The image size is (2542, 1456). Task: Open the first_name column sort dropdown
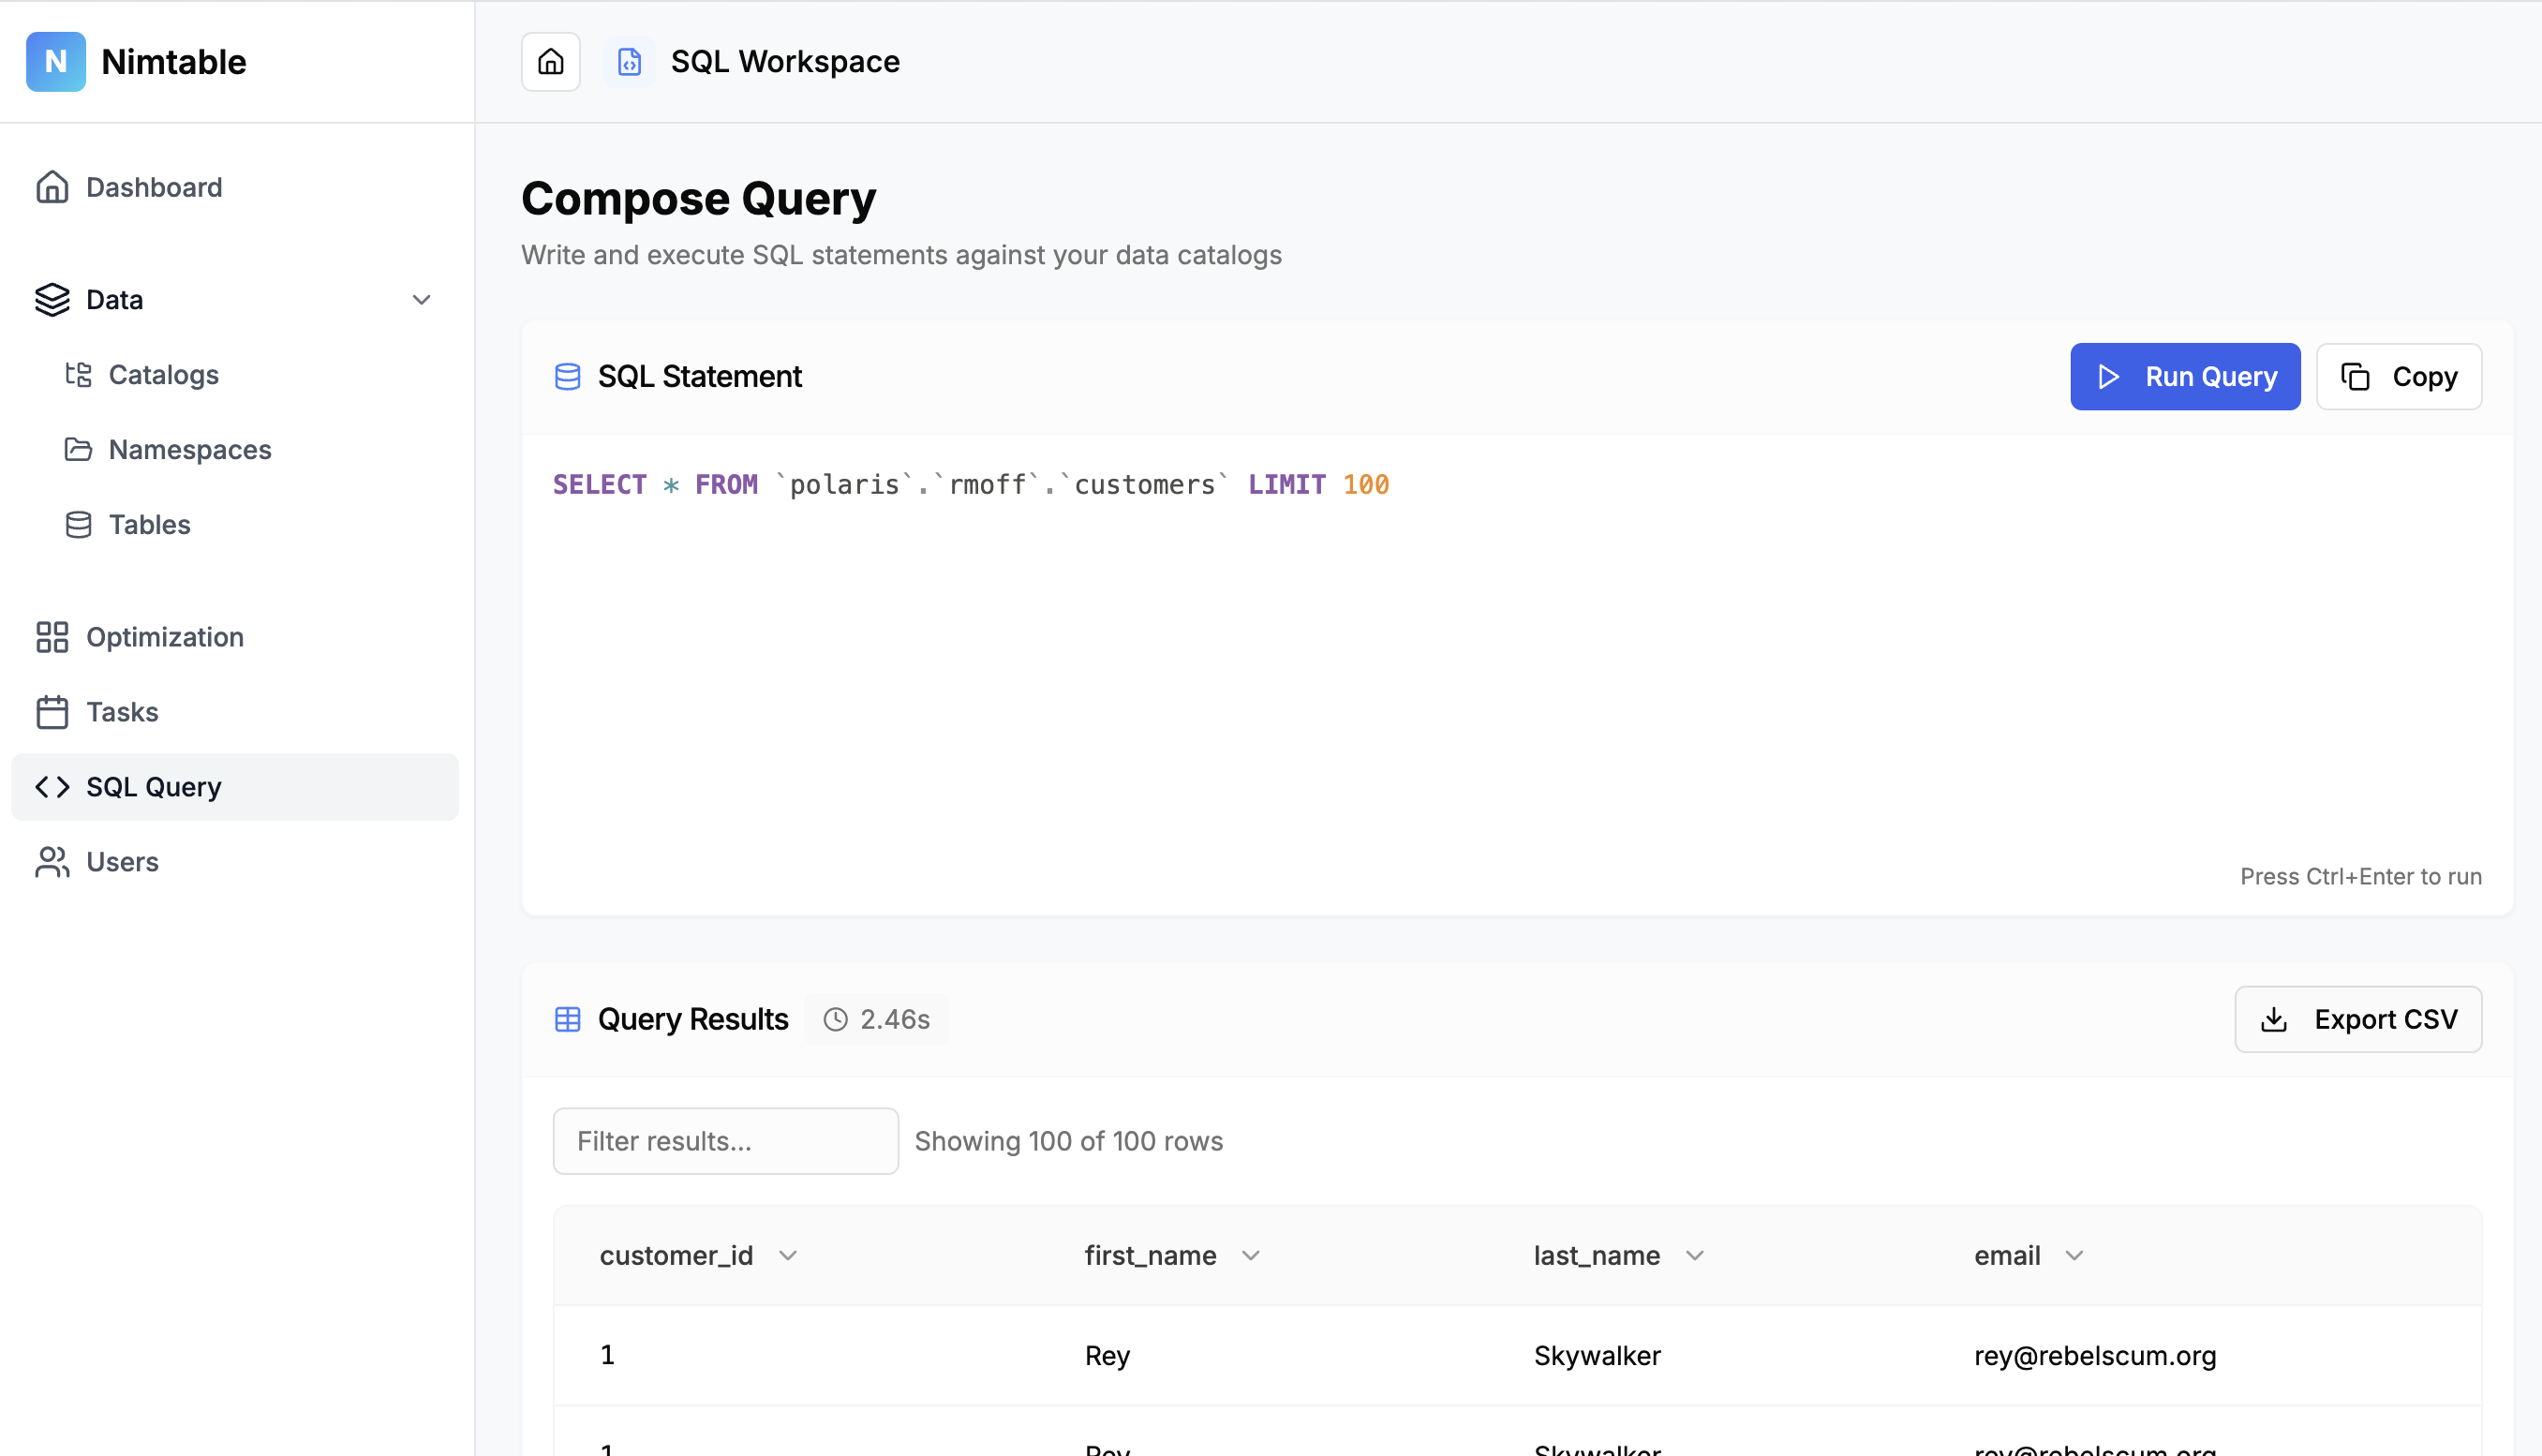(1250, 1256)
